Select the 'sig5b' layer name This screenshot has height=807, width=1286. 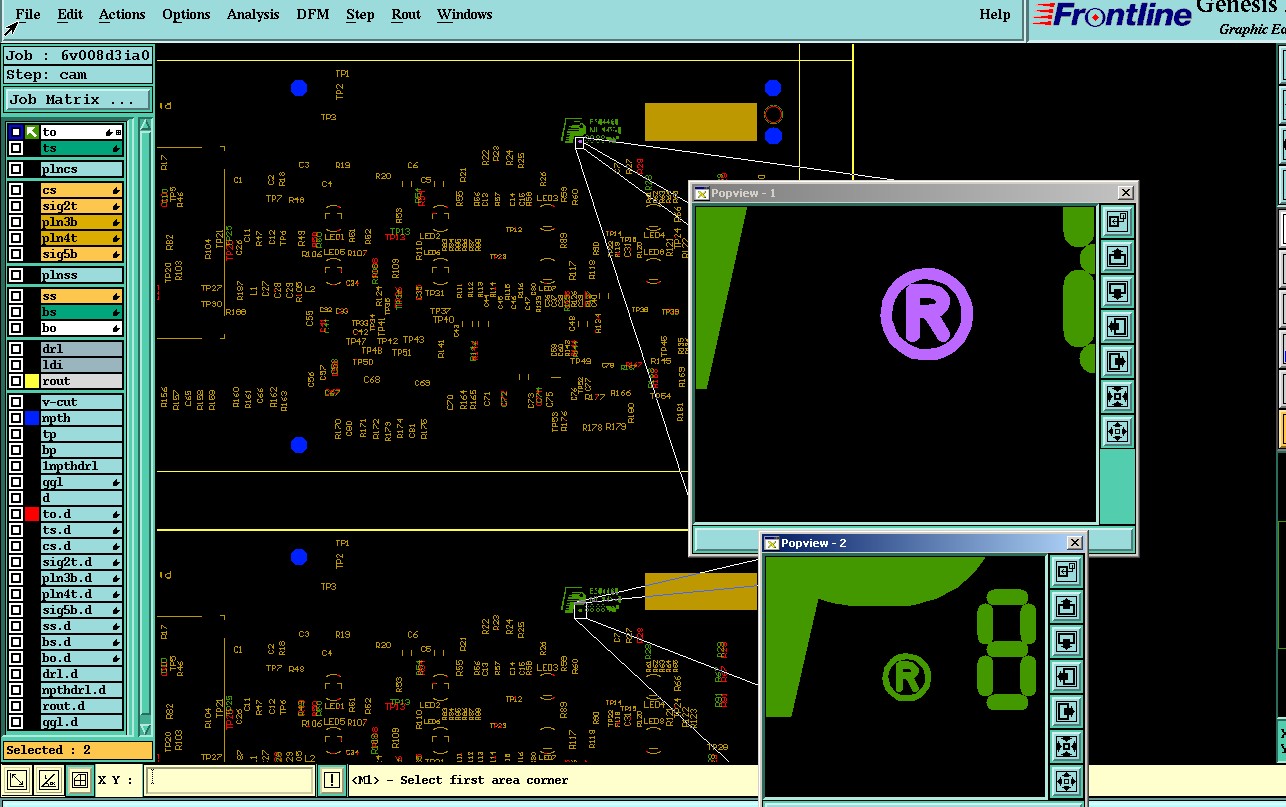click(x=81, y=254)
